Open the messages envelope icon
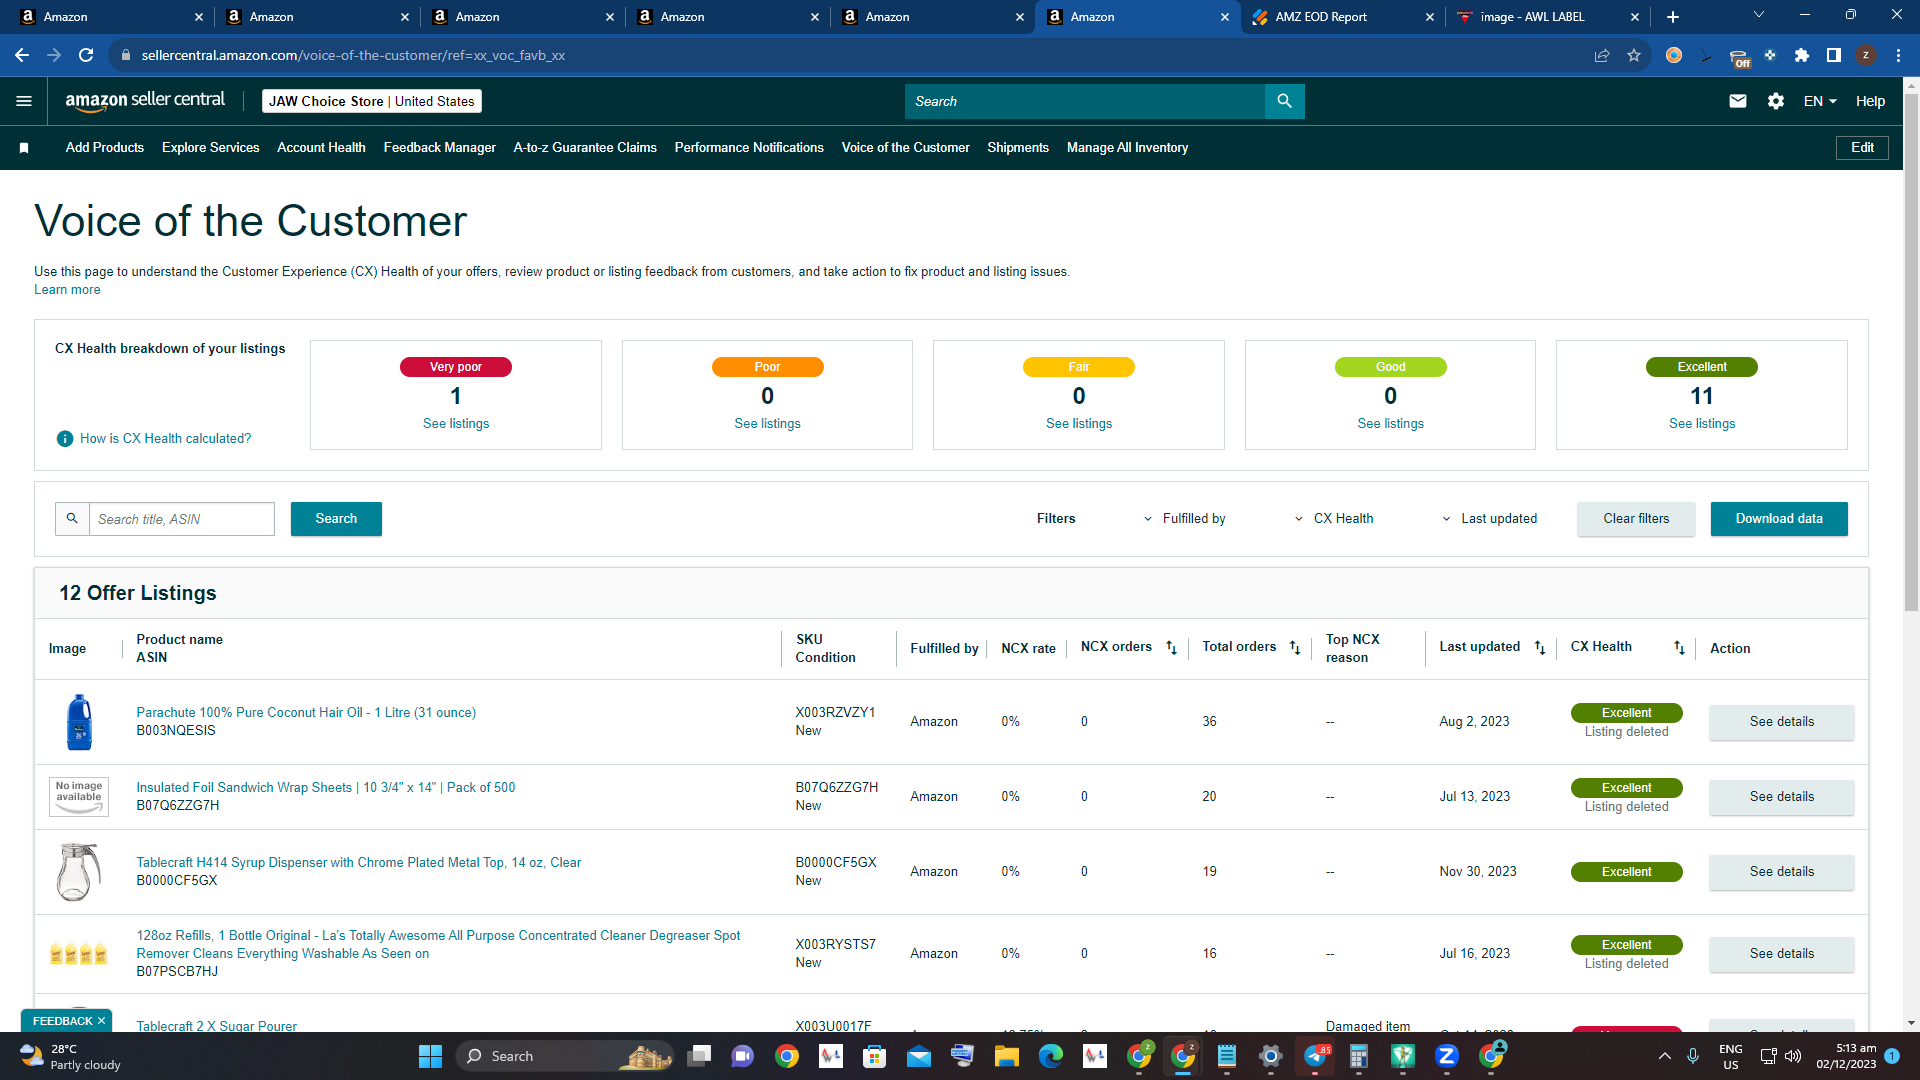 click(x=1738, y=101)
